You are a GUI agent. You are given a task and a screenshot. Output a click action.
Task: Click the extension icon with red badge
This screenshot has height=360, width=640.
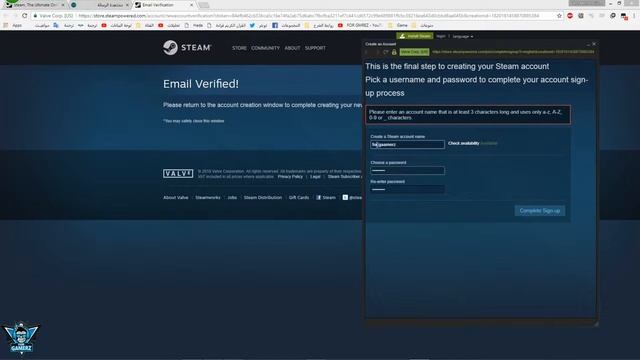[624, 16]
